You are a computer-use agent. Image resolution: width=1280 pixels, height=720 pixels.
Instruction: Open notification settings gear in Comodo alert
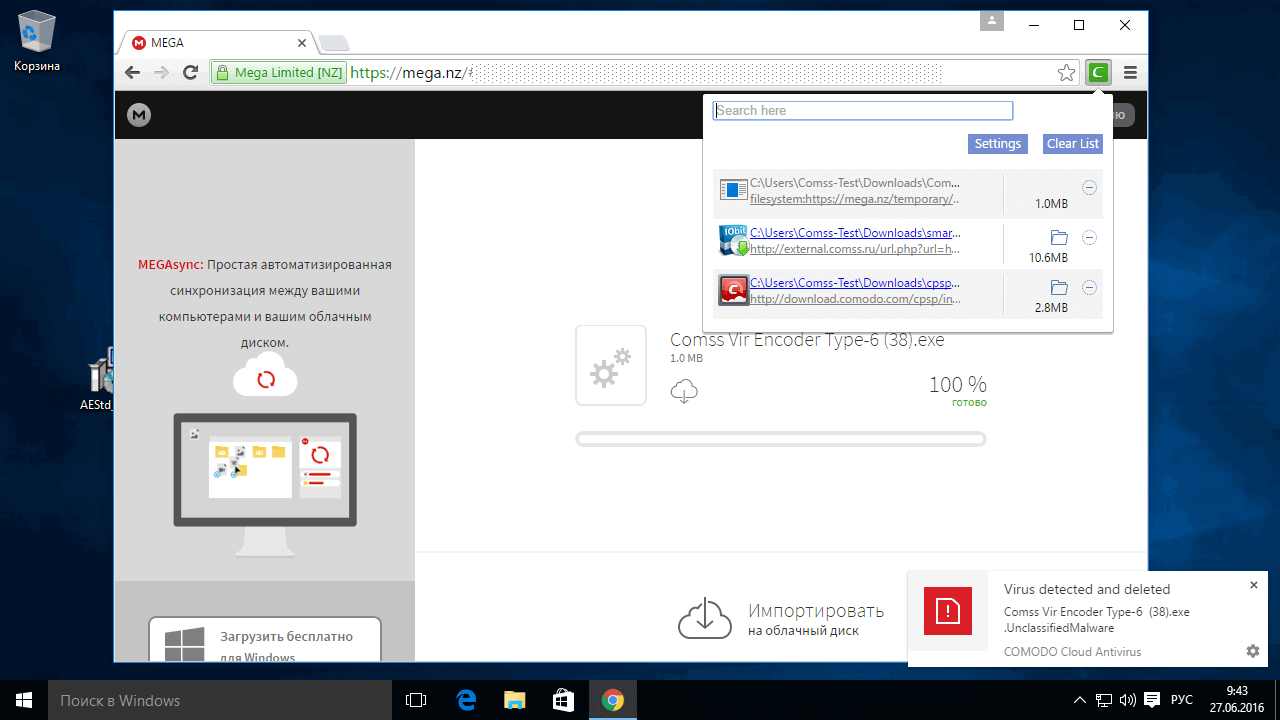coord(1253,651)
